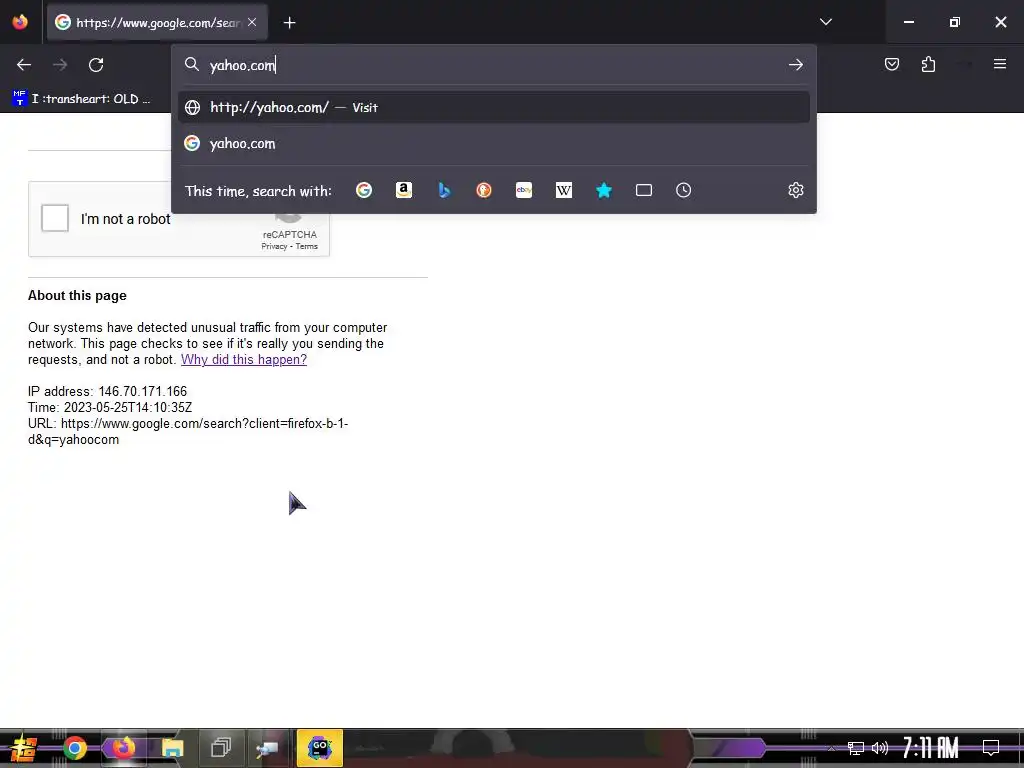Select Firefox on the taskbar
The width and height of the screenshot is (1024, 768).
[x=123, y=748]
